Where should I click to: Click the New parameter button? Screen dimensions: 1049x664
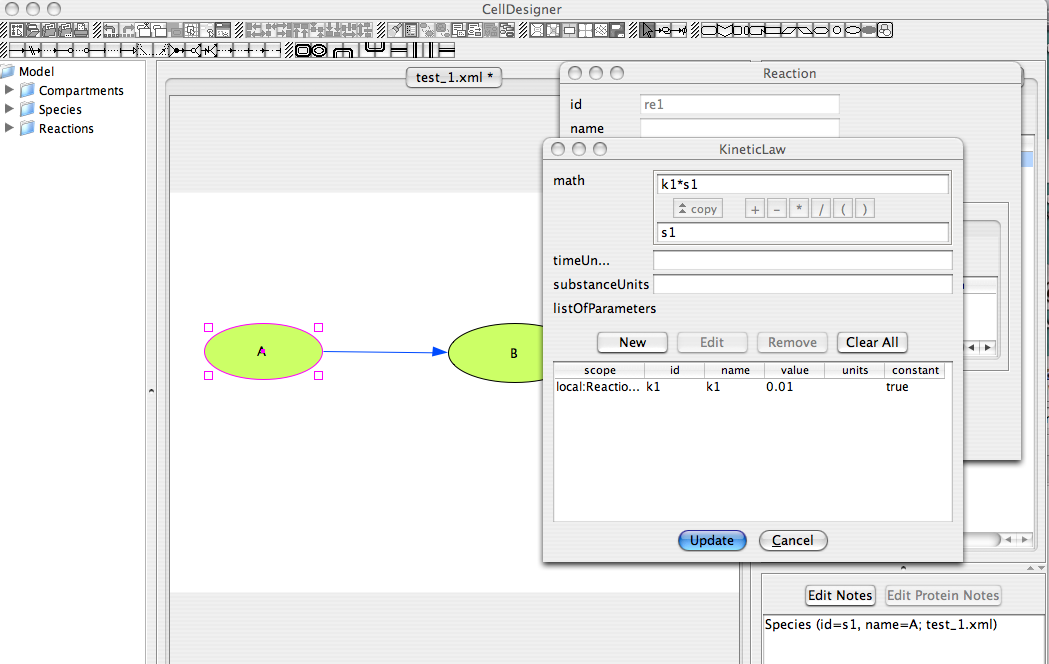point(632,342)
